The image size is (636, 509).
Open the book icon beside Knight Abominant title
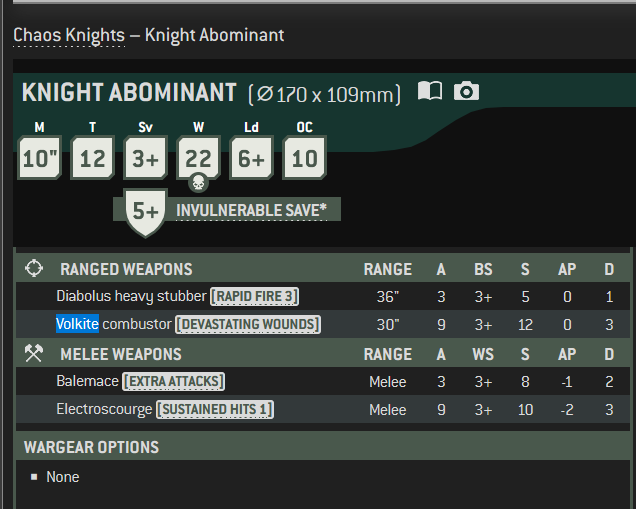click(x=430, y=91)
